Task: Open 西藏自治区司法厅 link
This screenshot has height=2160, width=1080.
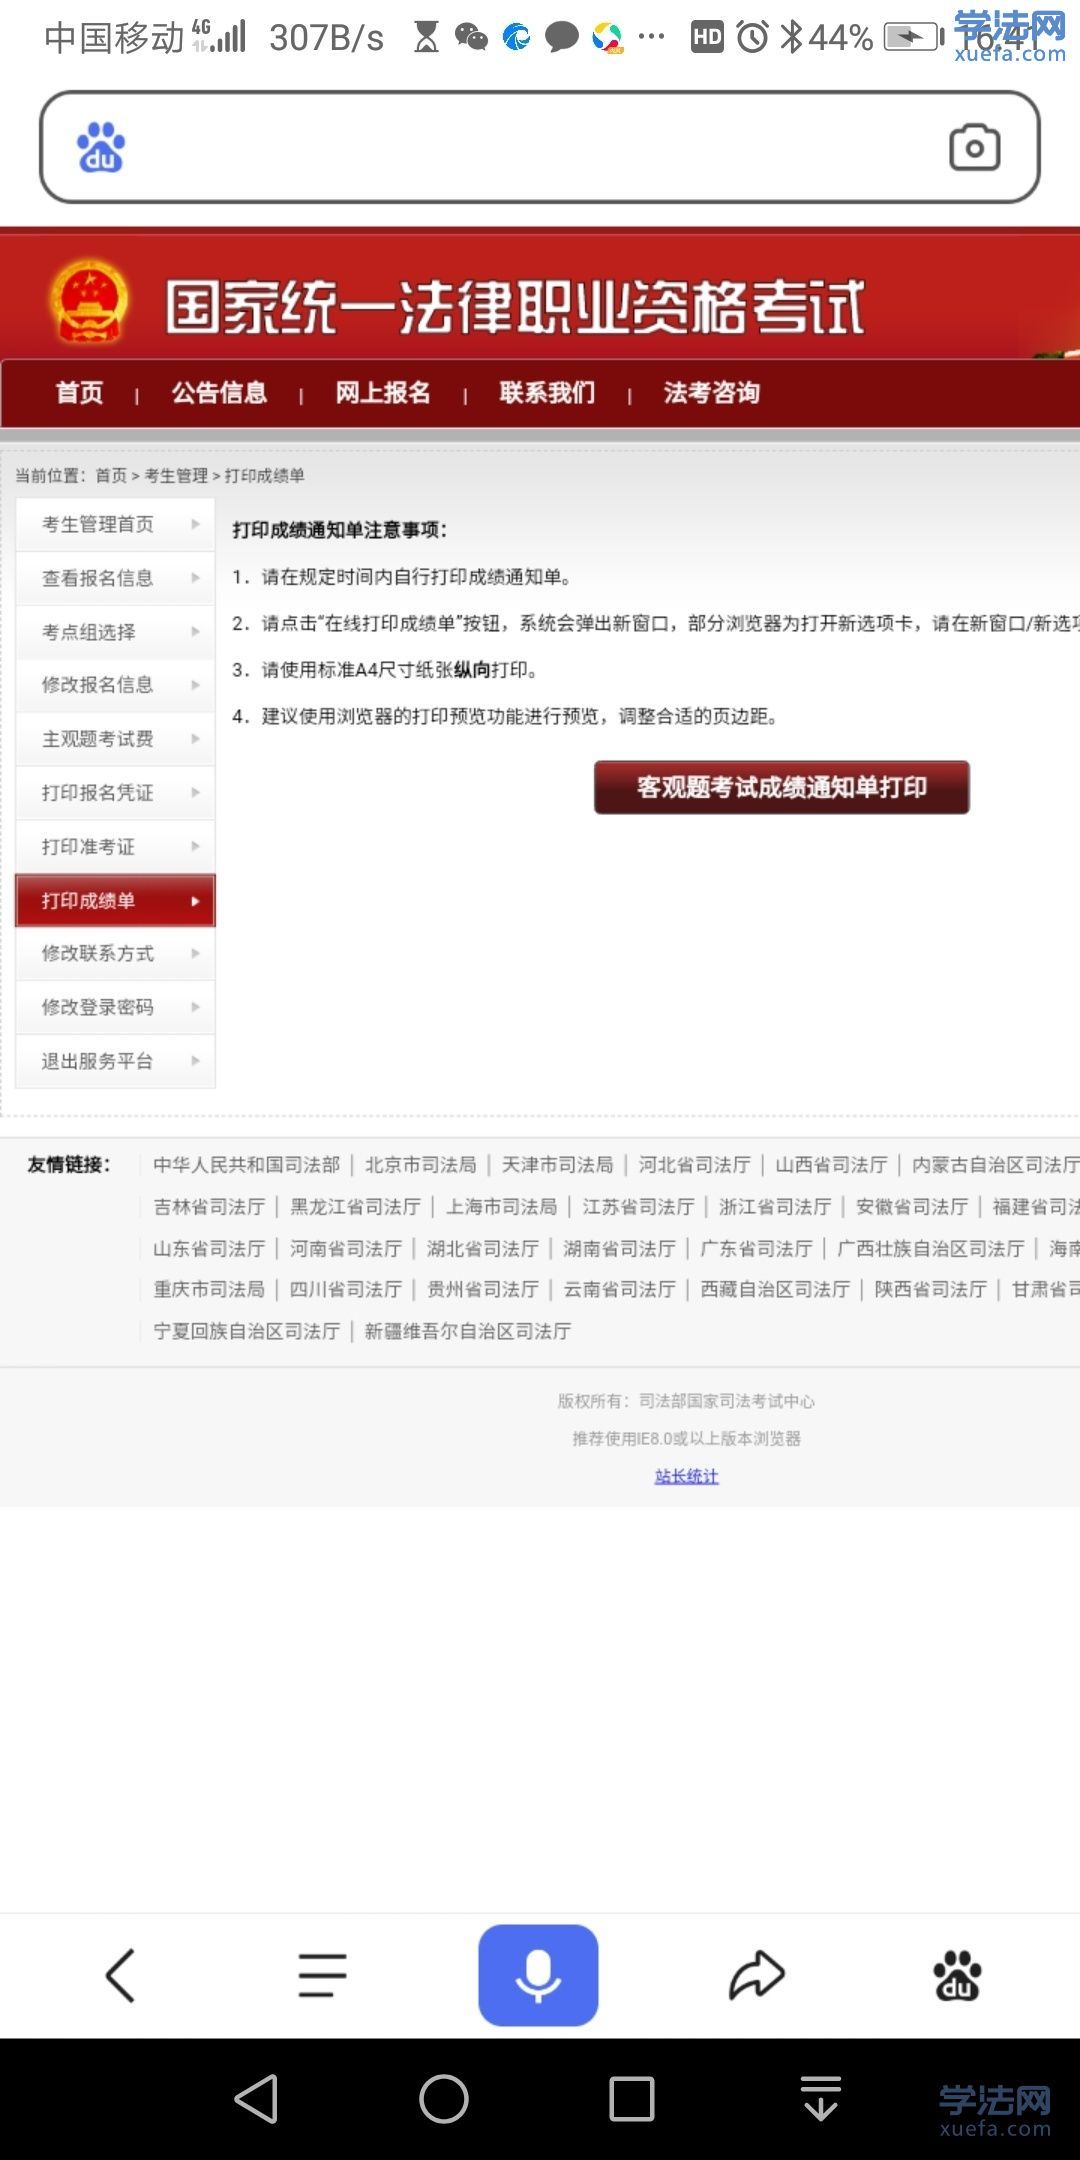Action: point(775,1290)
